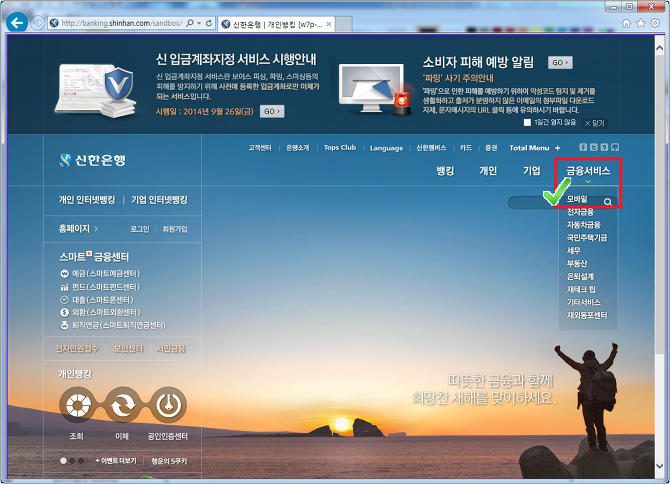Open the third social icon in header
The image size is (670, 484).
604,147
